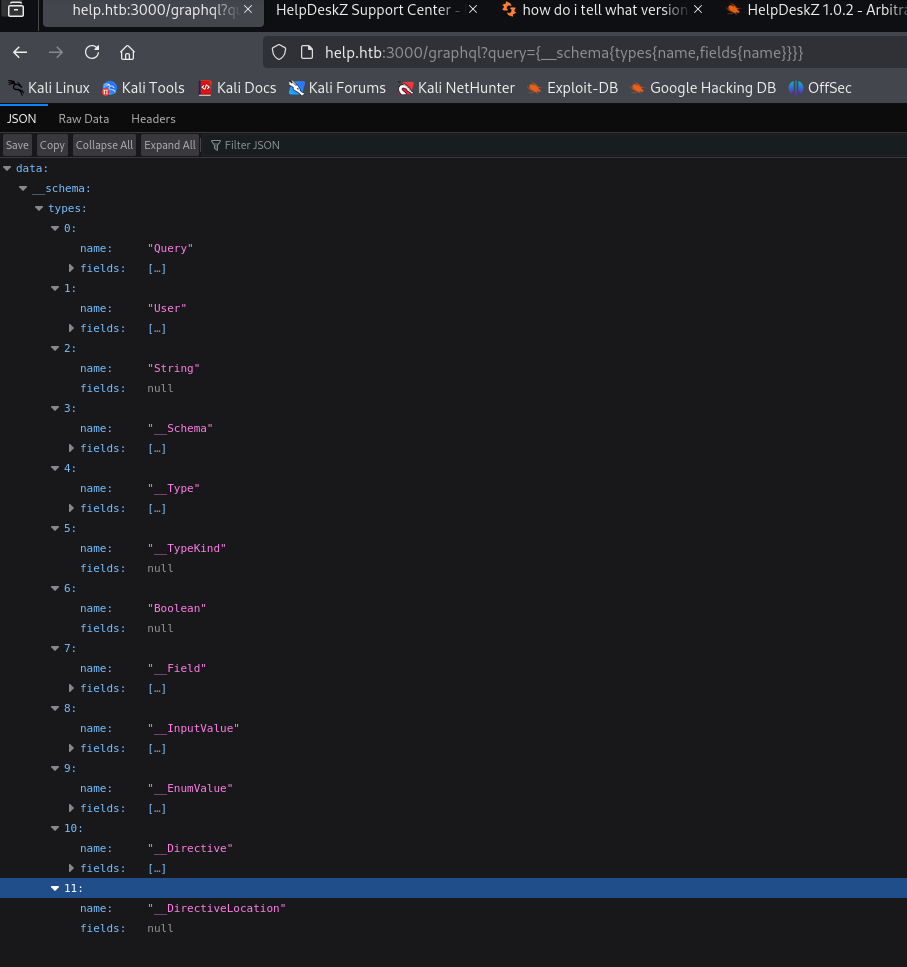Go to the browser home page icon
The image size is (907, 967).
pos(127,52)
